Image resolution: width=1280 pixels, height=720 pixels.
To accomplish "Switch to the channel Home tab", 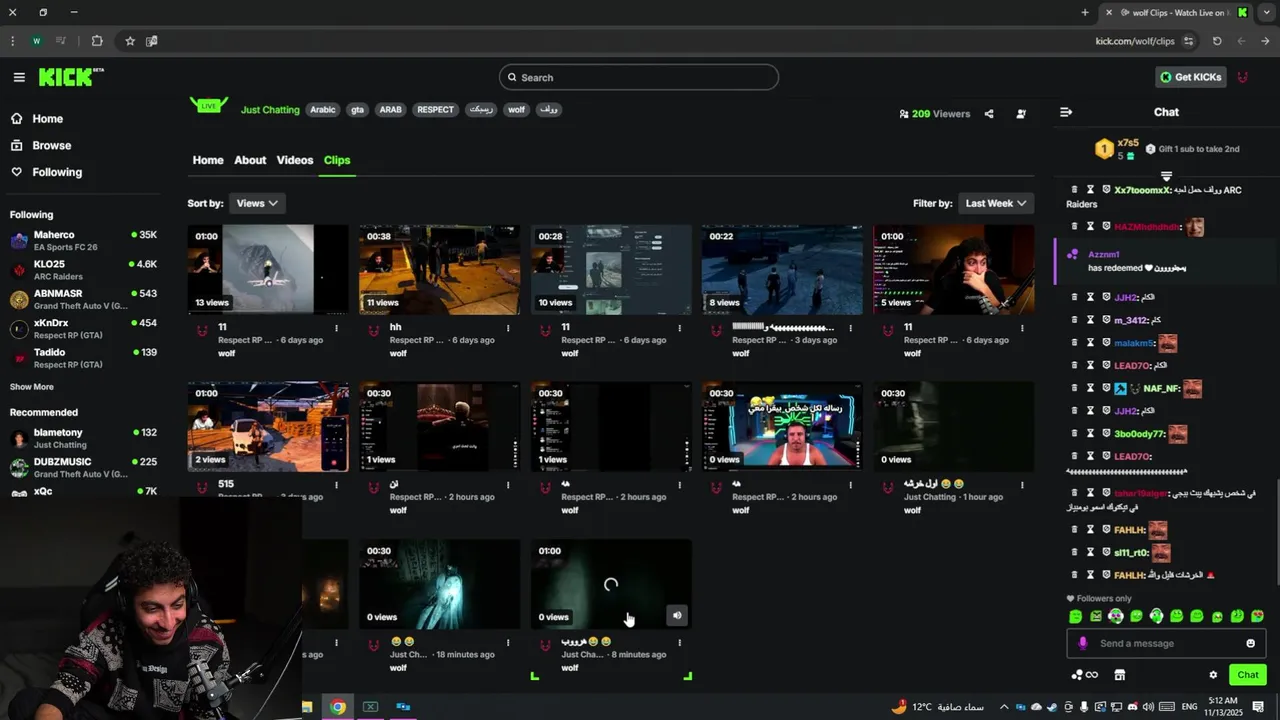I will coord(208,160).
